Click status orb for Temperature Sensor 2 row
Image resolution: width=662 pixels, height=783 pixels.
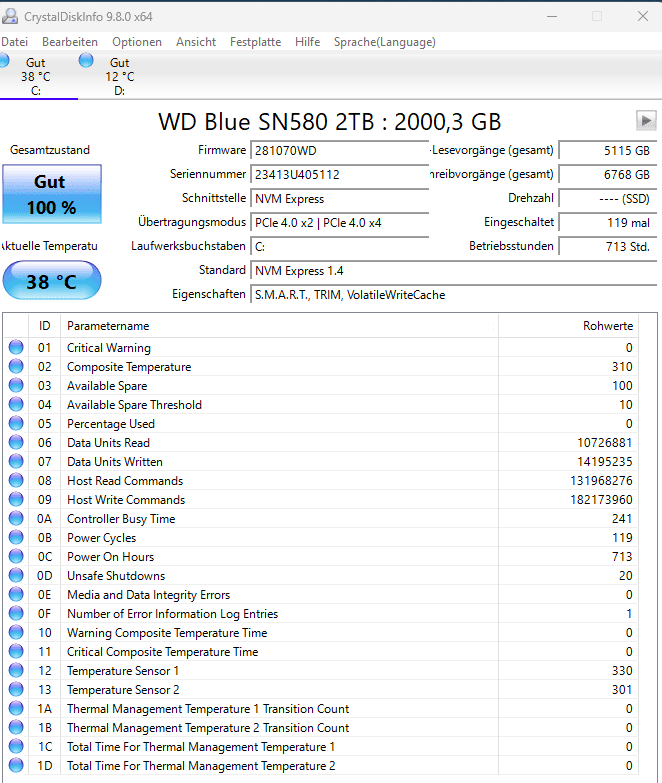coord(16,689)
